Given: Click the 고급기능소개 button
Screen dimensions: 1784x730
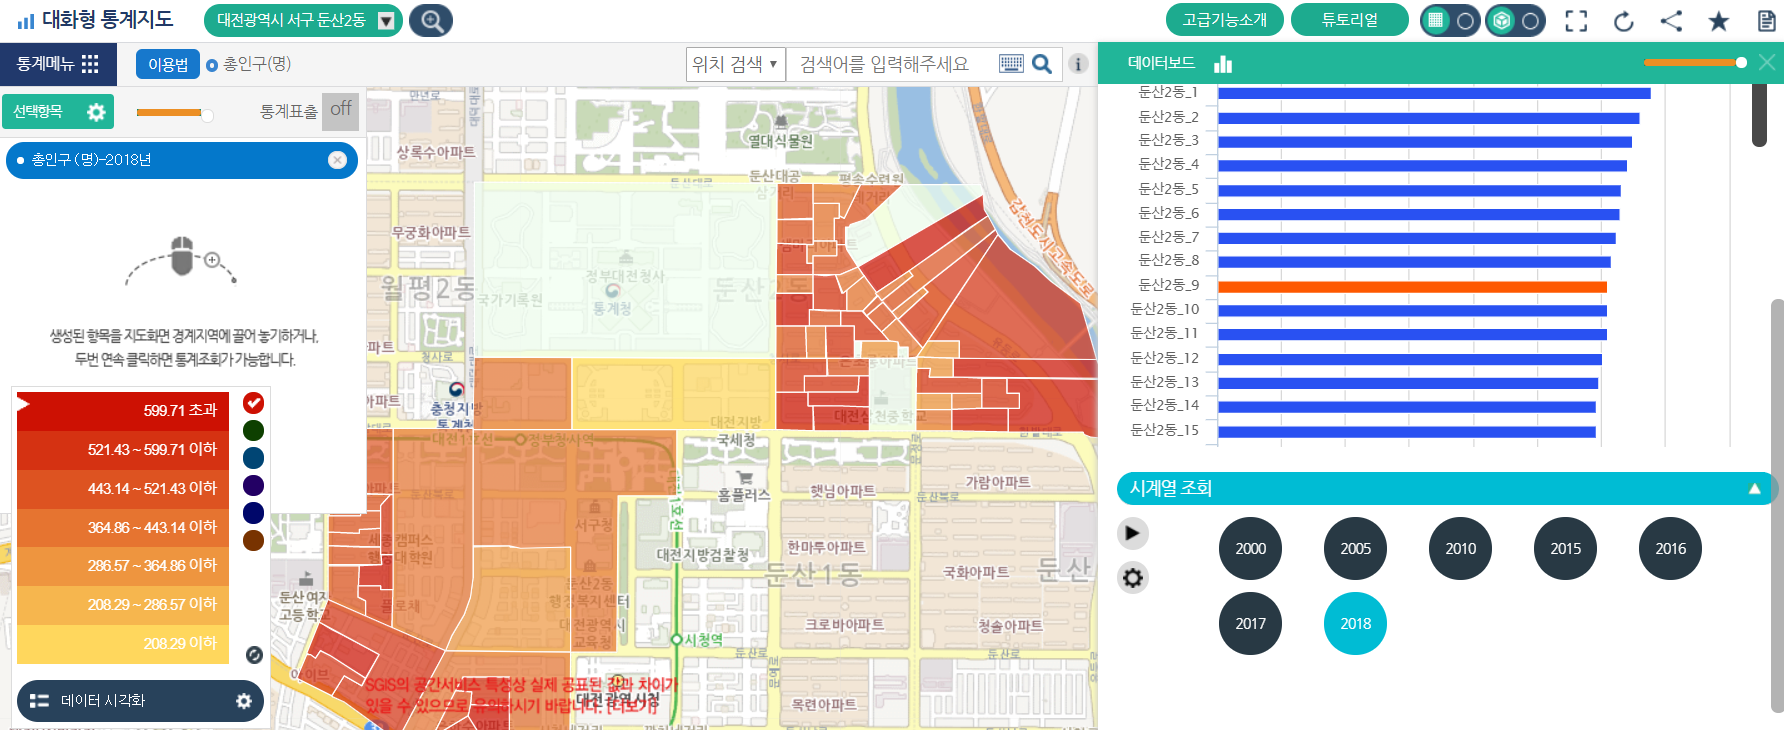Looking at the screenshot, I should coord(1224,20).
